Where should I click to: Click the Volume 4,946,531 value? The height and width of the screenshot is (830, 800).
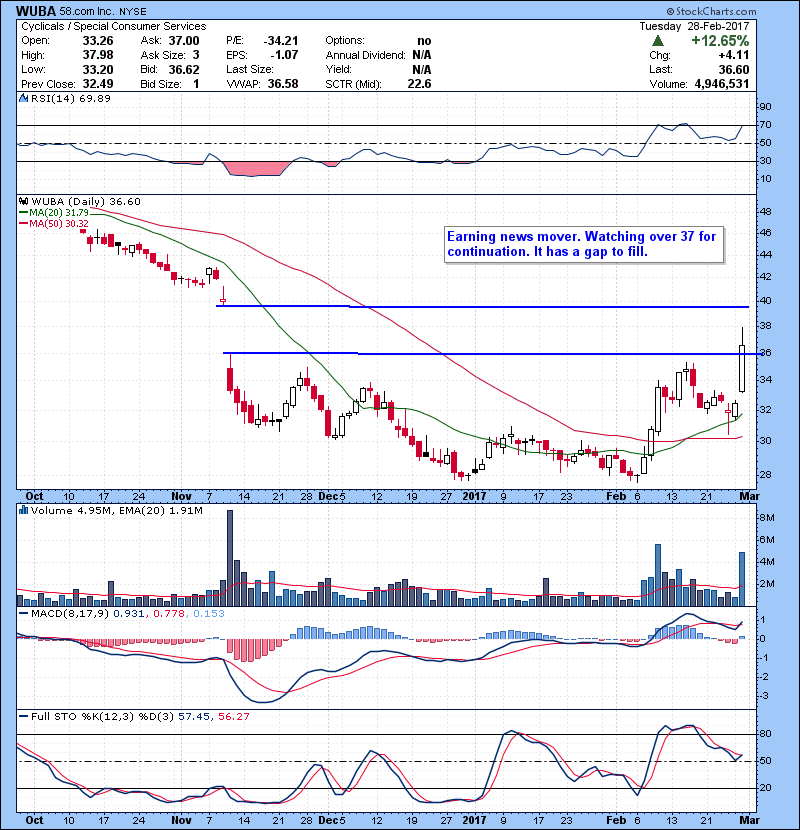pos(722,84)
